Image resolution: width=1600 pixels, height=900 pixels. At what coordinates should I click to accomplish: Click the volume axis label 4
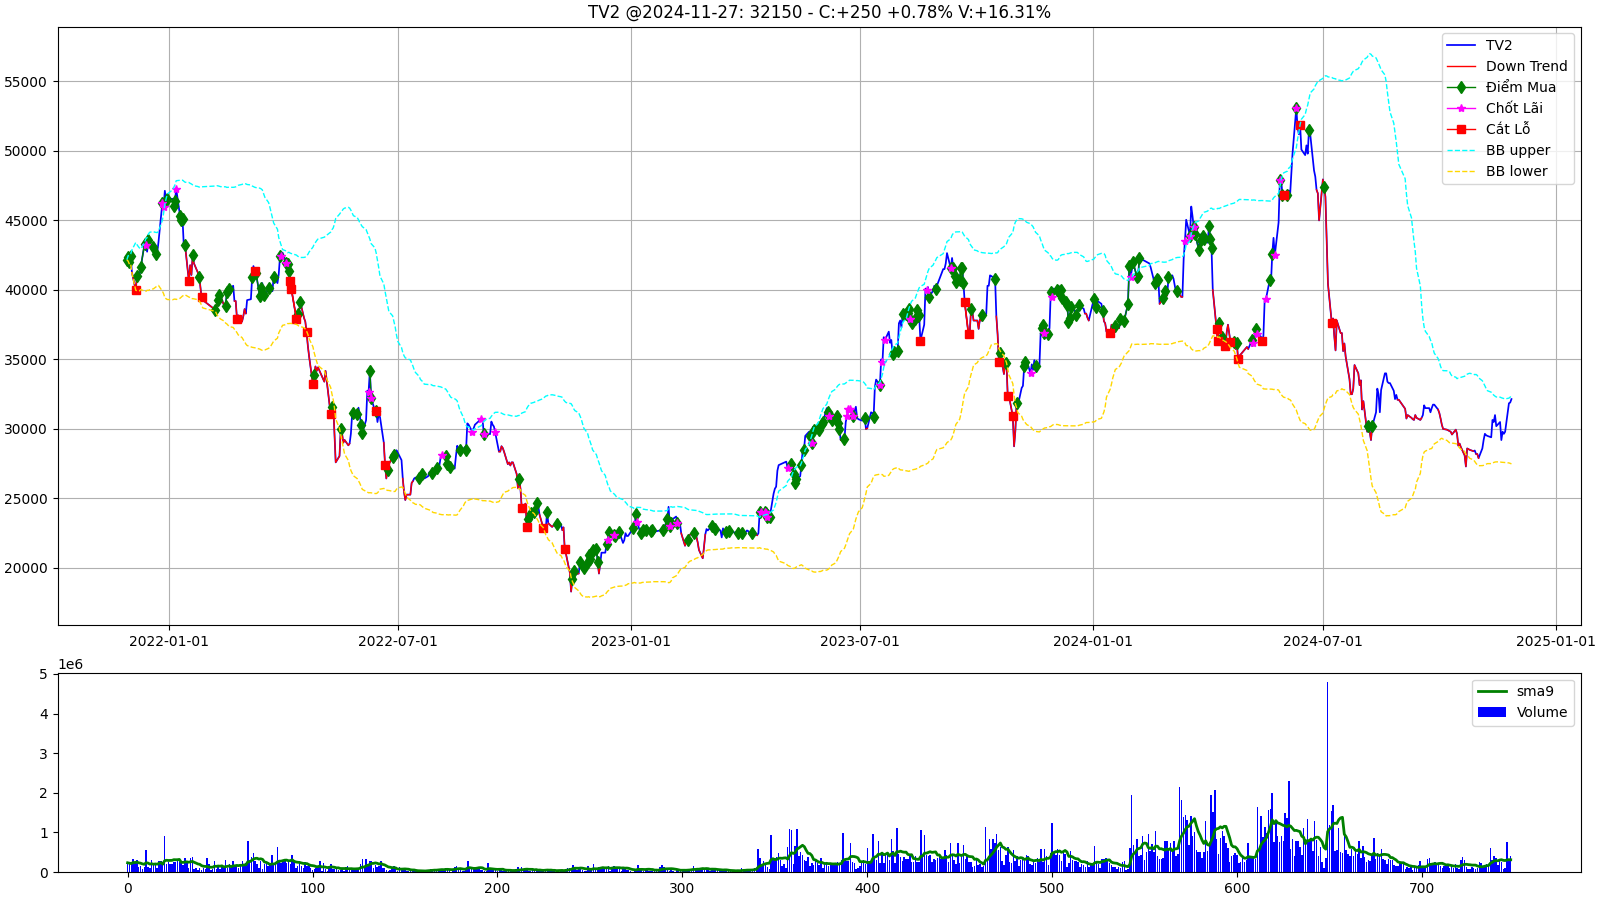coord(43,714)
